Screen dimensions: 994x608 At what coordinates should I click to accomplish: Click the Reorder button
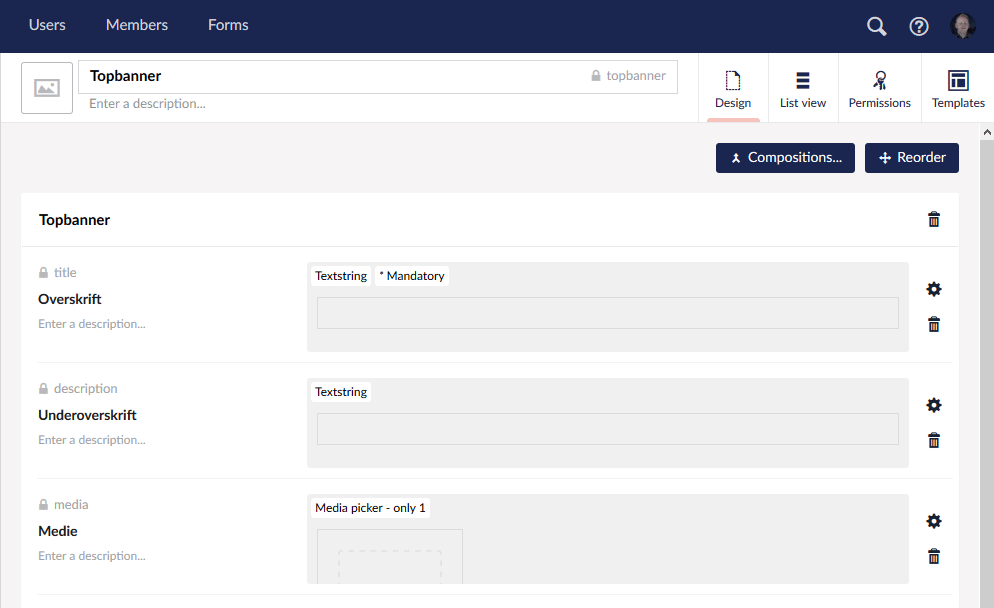tap(912, 158)
